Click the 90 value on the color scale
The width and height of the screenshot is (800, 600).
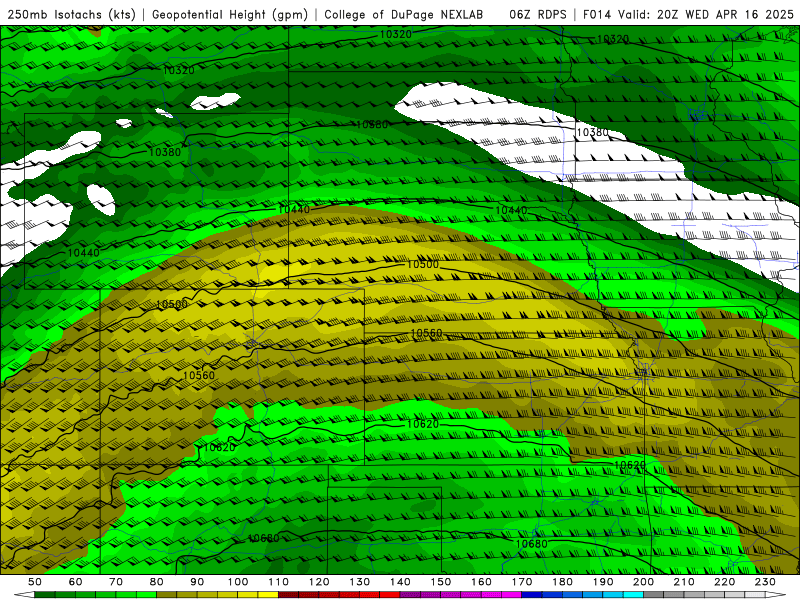197,582
